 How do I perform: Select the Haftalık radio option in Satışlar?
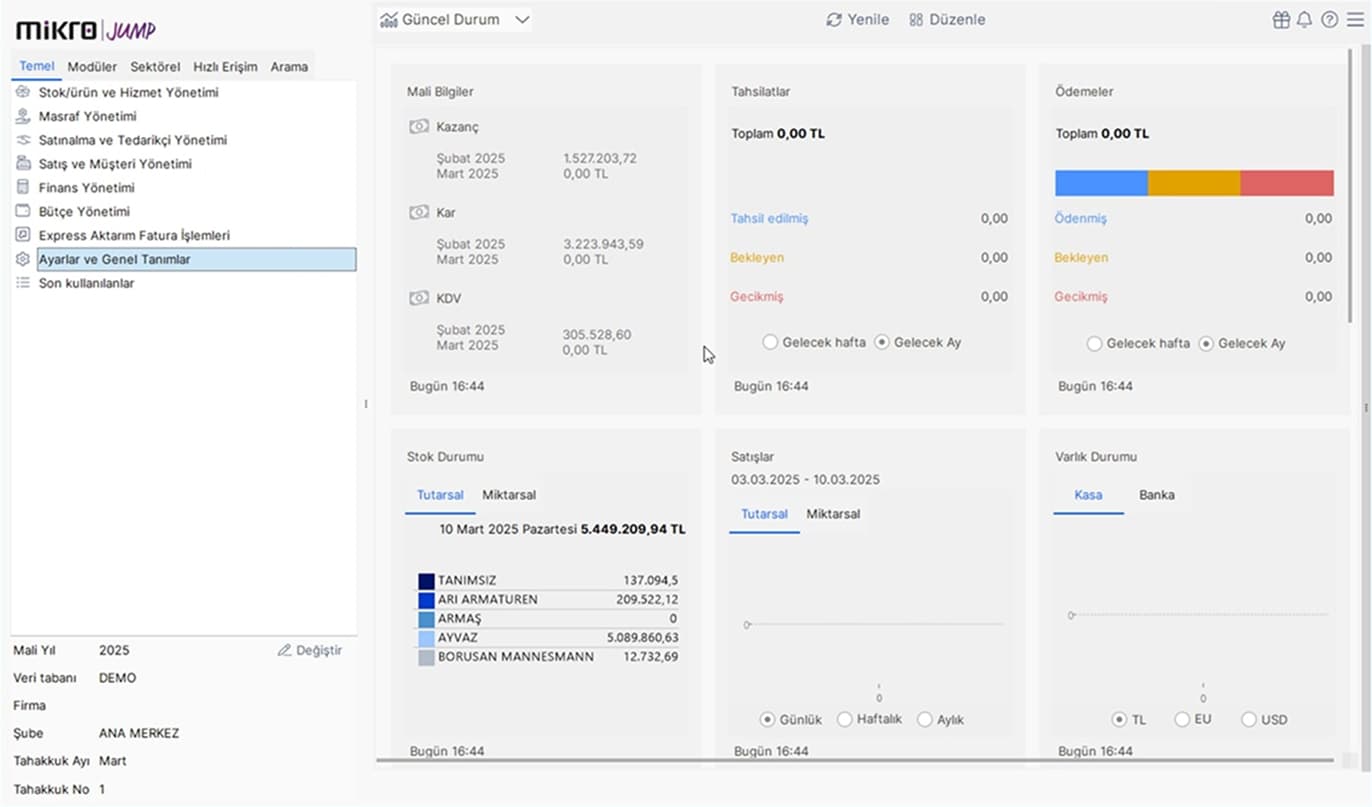pyautogui.click(x=845, y=720)
